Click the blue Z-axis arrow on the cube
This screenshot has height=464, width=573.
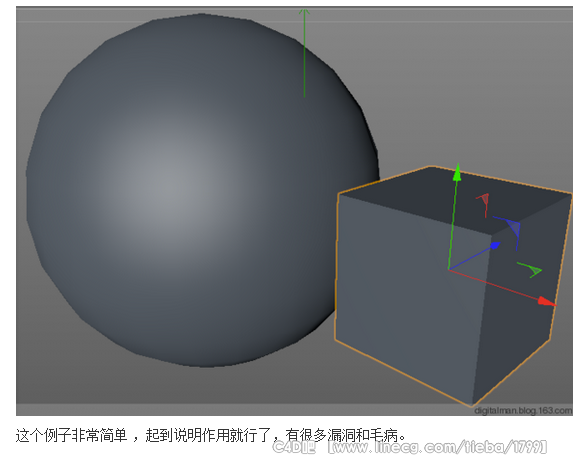[495, 246]
